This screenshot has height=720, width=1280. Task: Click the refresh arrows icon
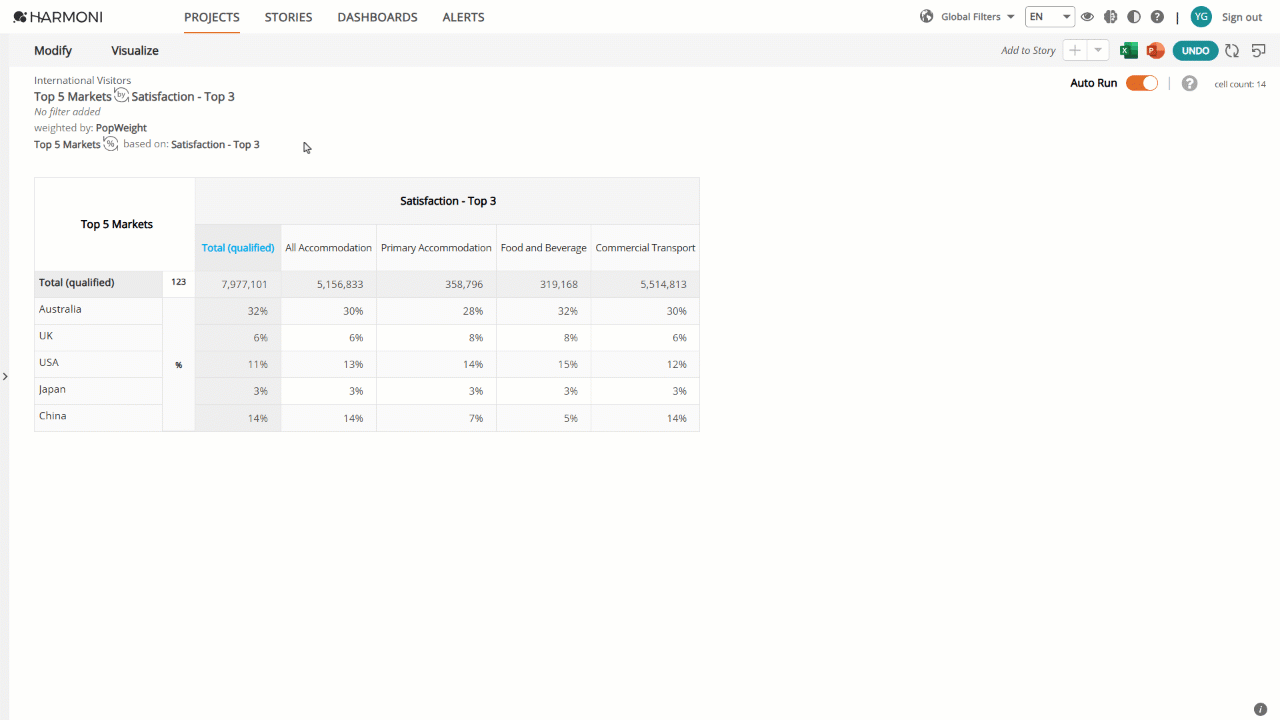pos(1232,51)
